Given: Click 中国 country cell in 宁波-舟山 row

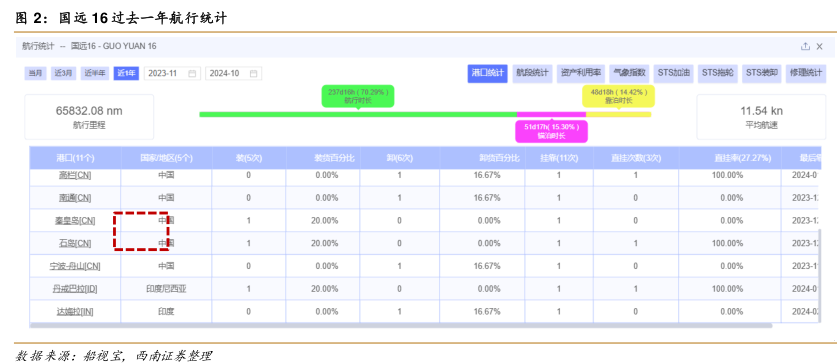Looking at the screenshot, I should pos(167,266).
